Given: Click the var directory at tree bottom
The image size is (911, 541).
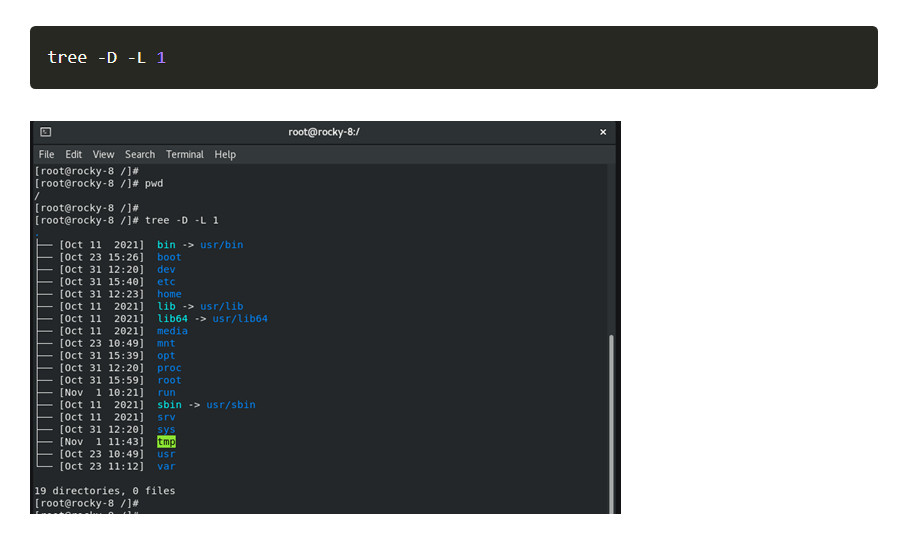Looking at the screenshot, I should [166, 466].
